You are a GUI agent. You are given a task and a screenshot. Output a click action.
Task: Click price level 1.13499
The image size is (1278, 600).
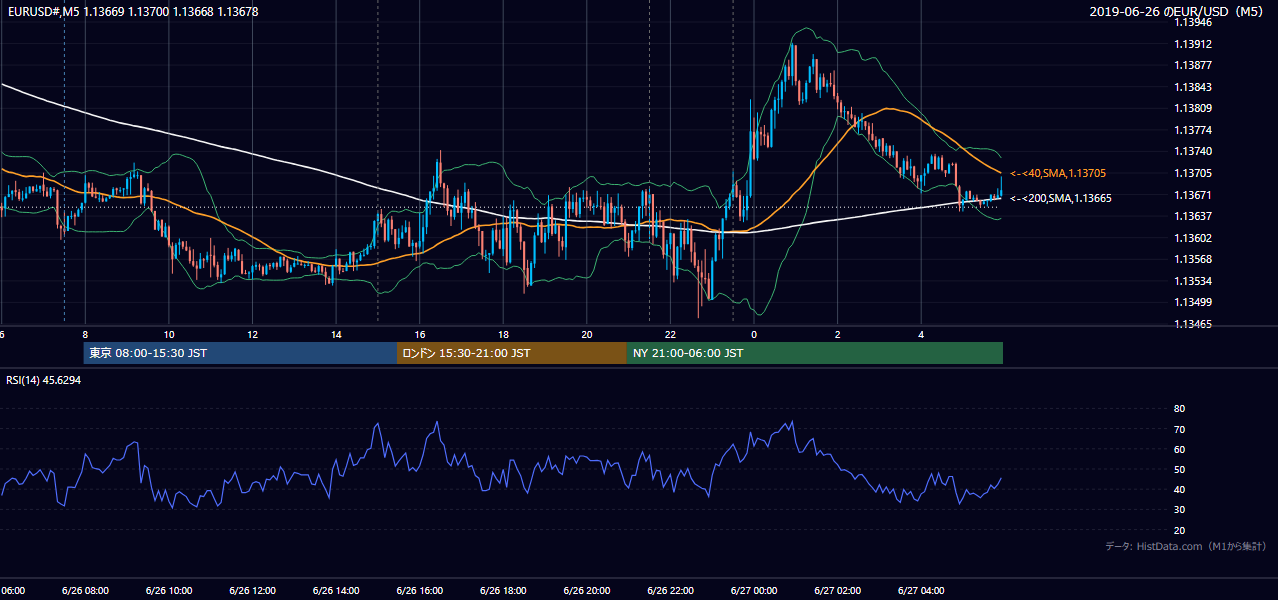(x=1192, y=302)
